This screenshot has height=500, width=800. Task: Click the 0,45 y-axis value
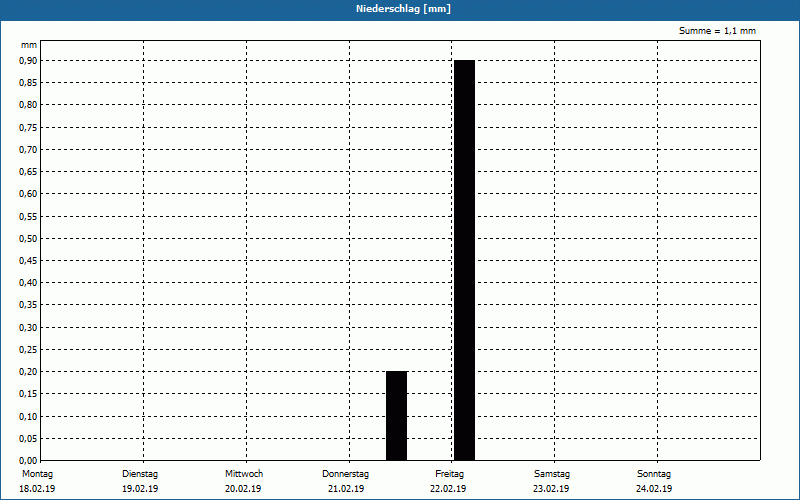28,261
